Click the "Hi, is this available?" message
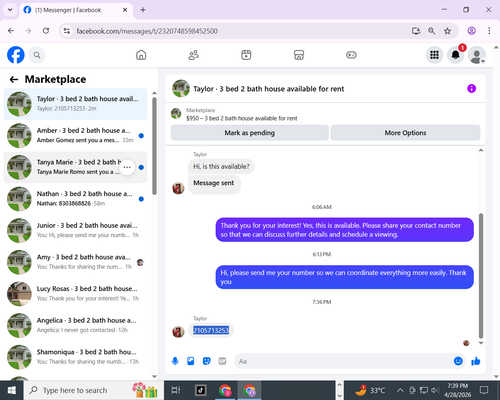This screenshot has width=500, height=400. (x=221, y=166)
